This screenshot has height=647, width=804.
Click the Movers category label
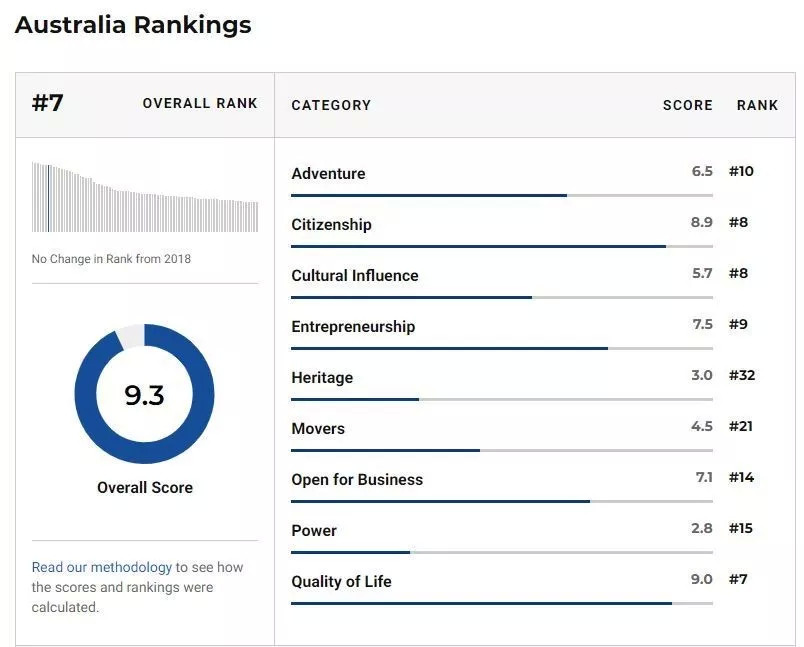[x=318, y=429]
